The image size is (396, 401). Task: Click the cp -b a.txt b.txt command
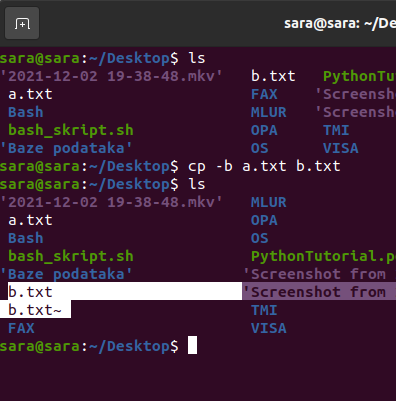pos(264,166)
